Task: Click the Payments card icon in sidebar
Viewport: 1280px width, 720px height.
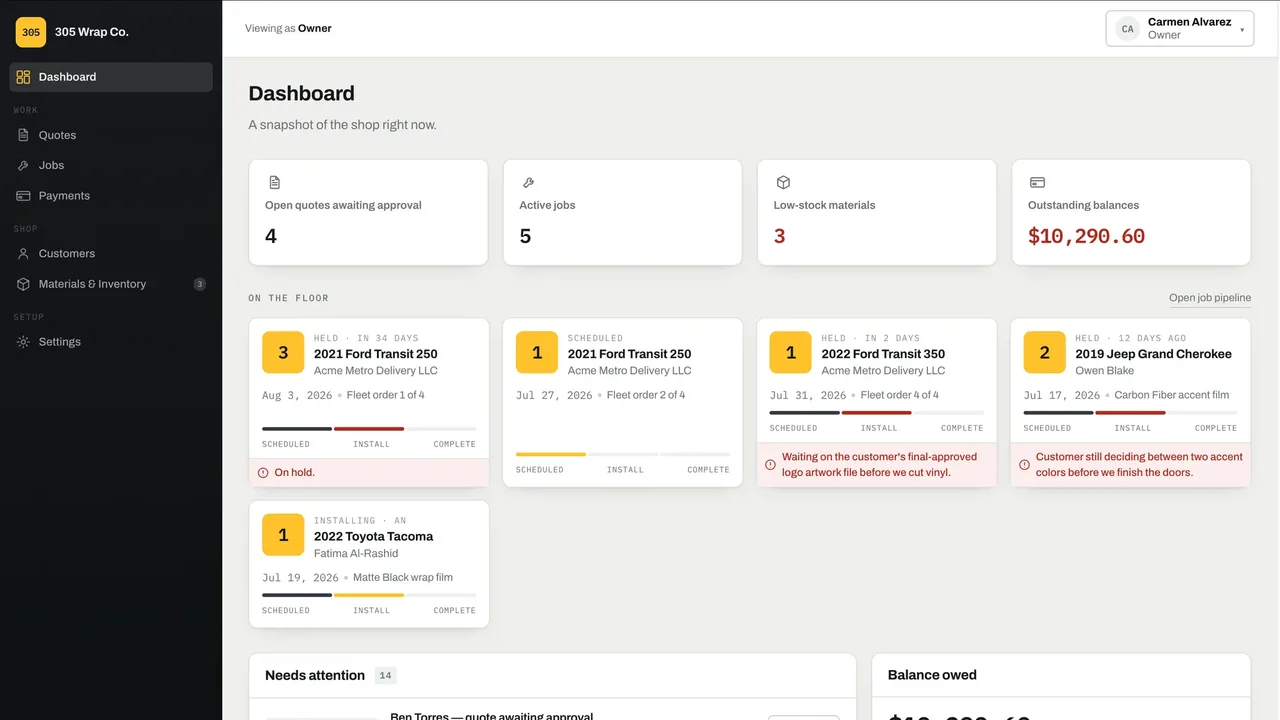Action: [23, 196]
